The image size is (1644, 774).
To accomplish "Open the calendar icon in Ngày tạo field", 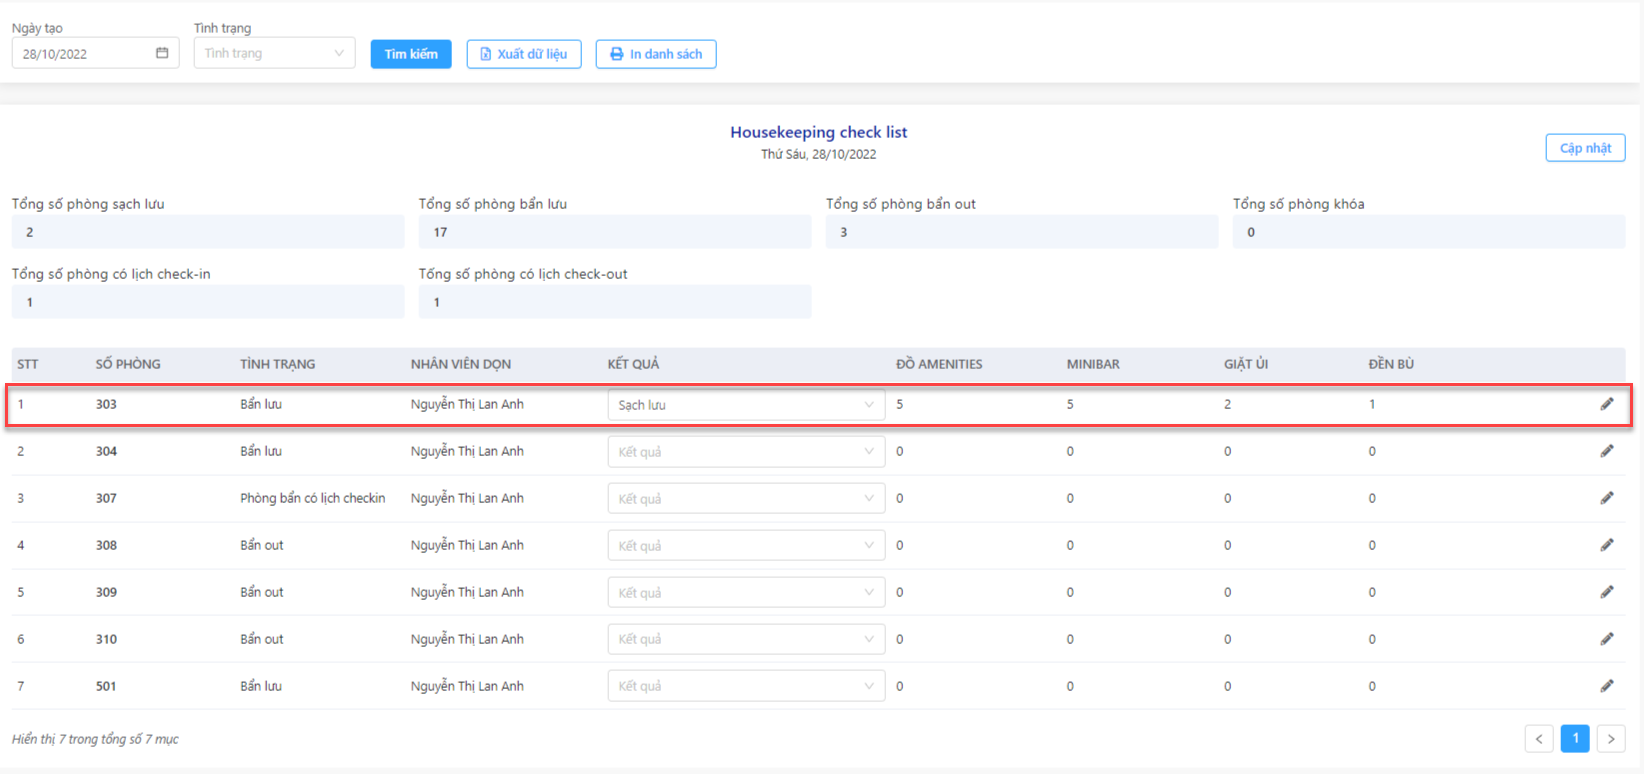I will pyautogui.click(x=162, y=53).
